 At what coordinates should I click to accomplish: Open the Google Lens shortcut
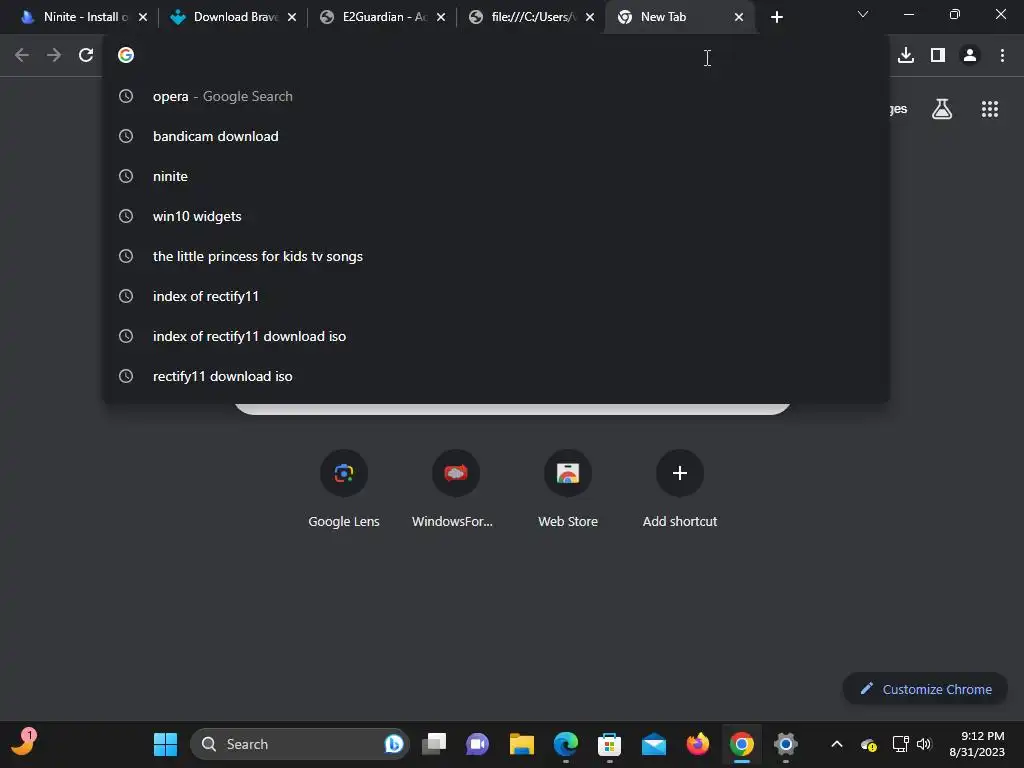click(x=344, y=488)
